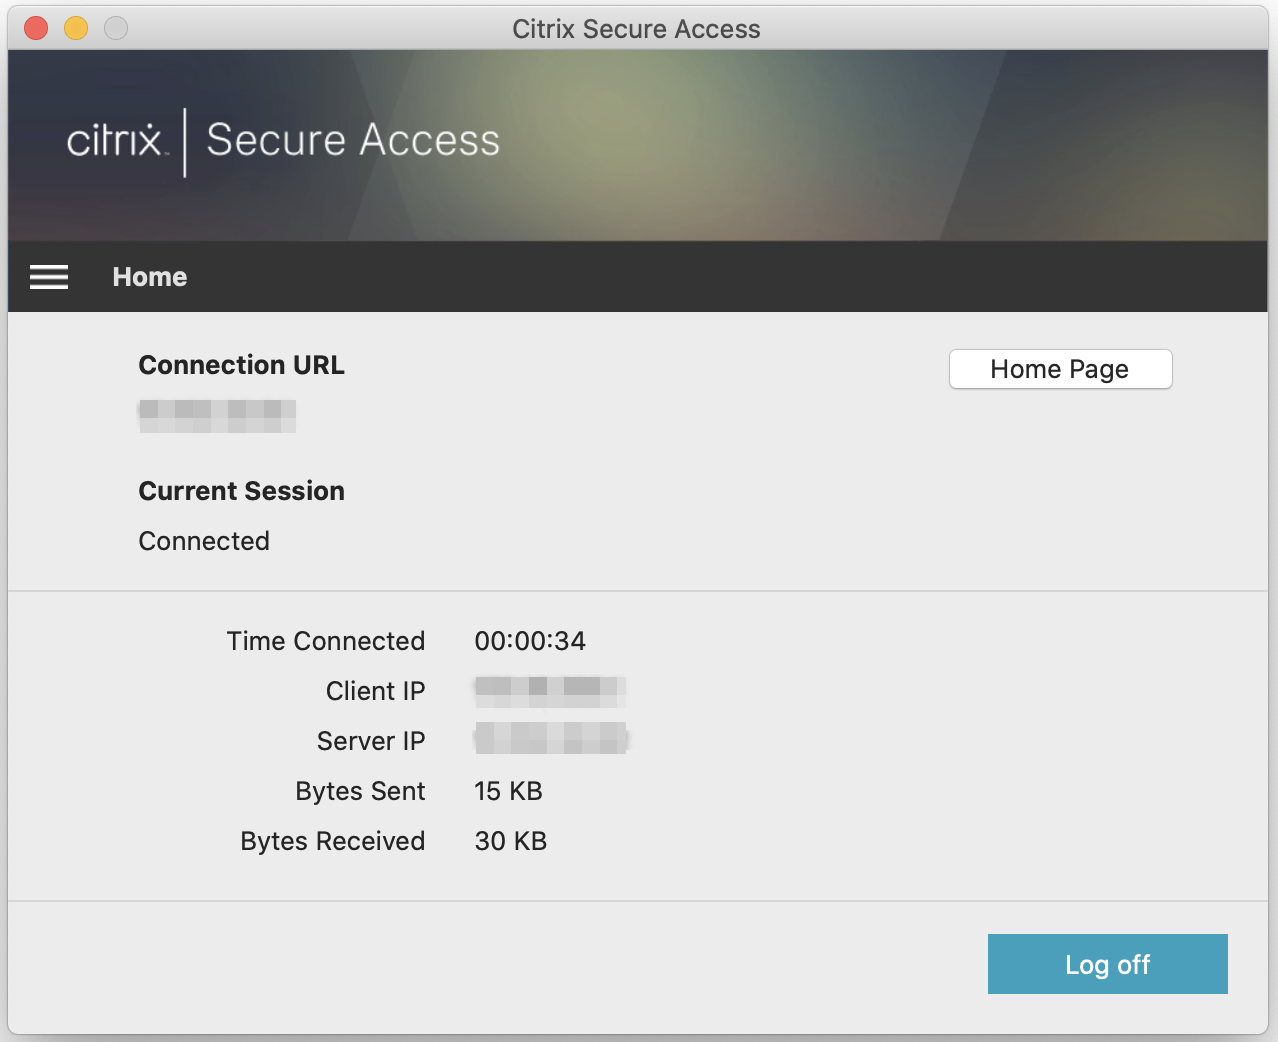
Task: Click the Secure Access wordmark
Action: [353, 140]
